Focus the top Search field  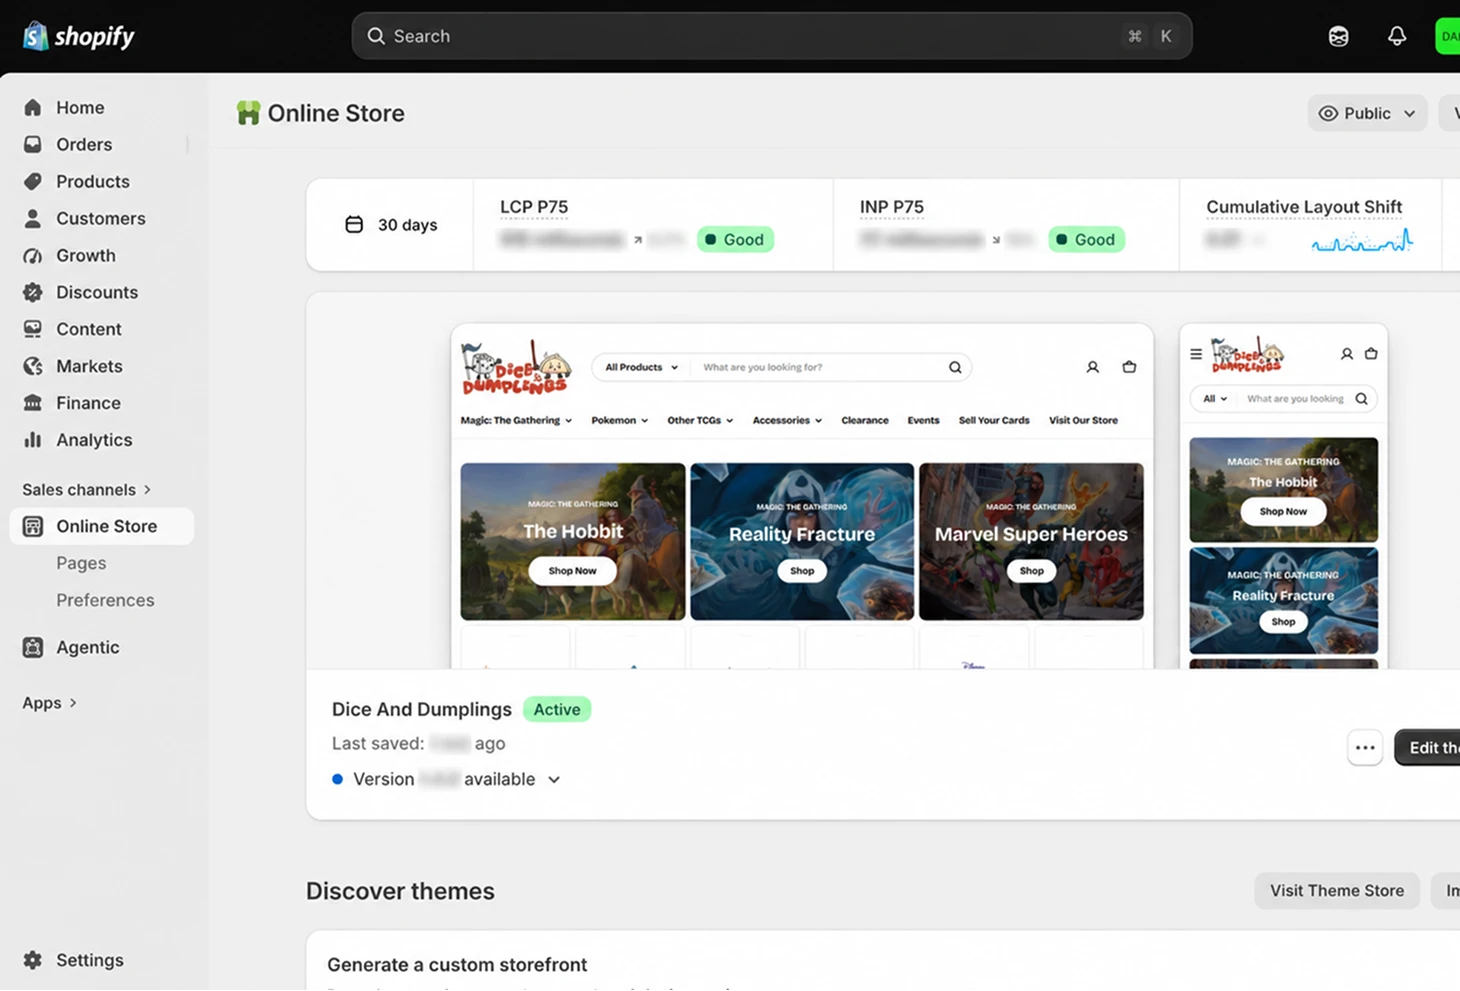click(x=771, y=36)
